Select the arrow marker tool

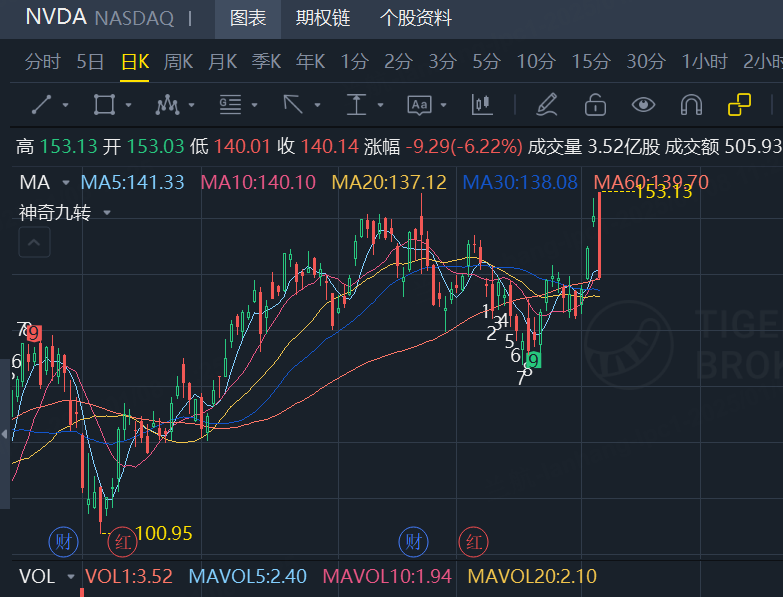click(293, 105)
